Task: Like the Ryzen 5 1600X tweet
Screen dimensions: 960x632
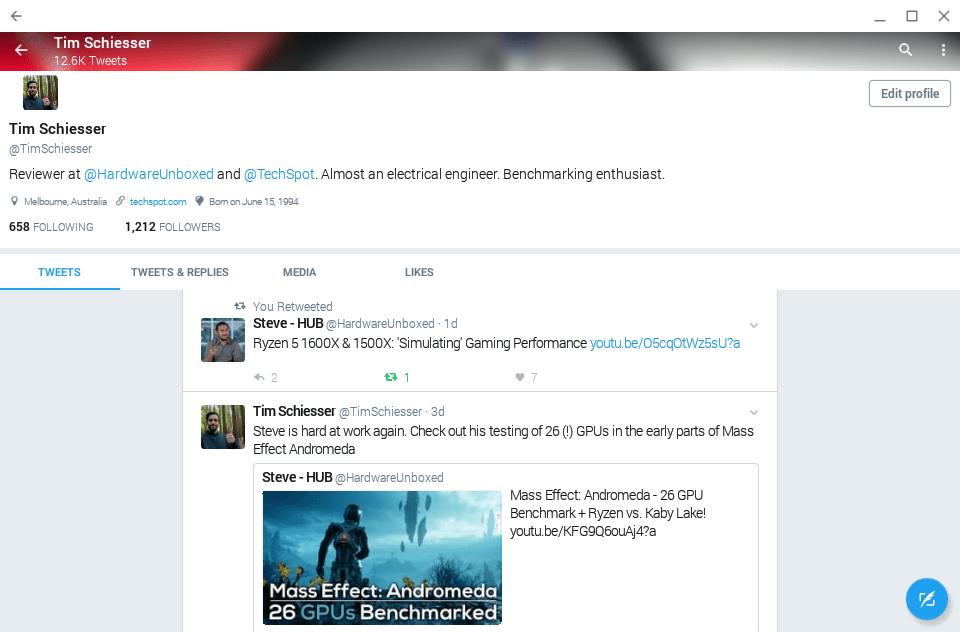Action: (520, 377)
